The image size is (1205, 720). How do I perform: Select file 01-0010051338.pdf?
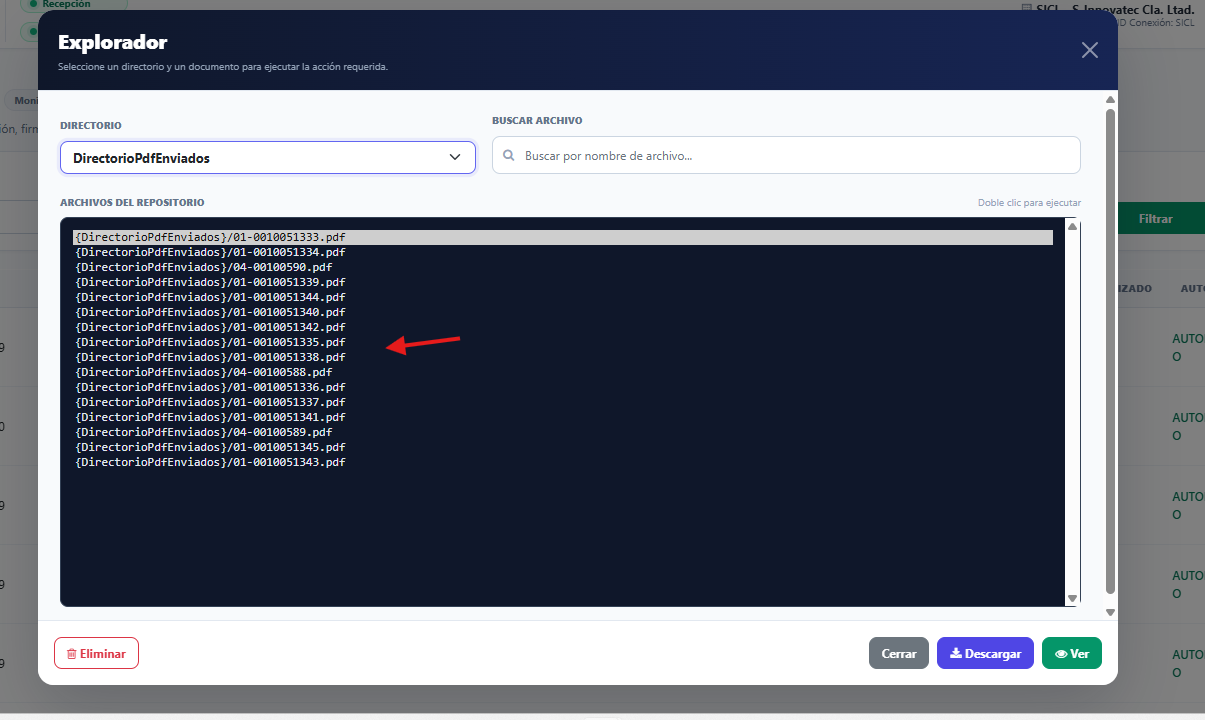tap(563, 357)
